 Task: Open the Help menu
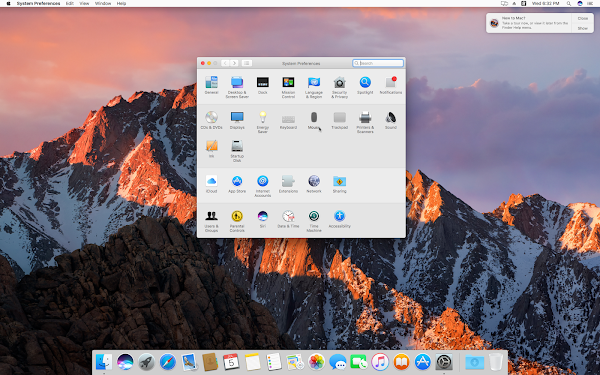121,3
